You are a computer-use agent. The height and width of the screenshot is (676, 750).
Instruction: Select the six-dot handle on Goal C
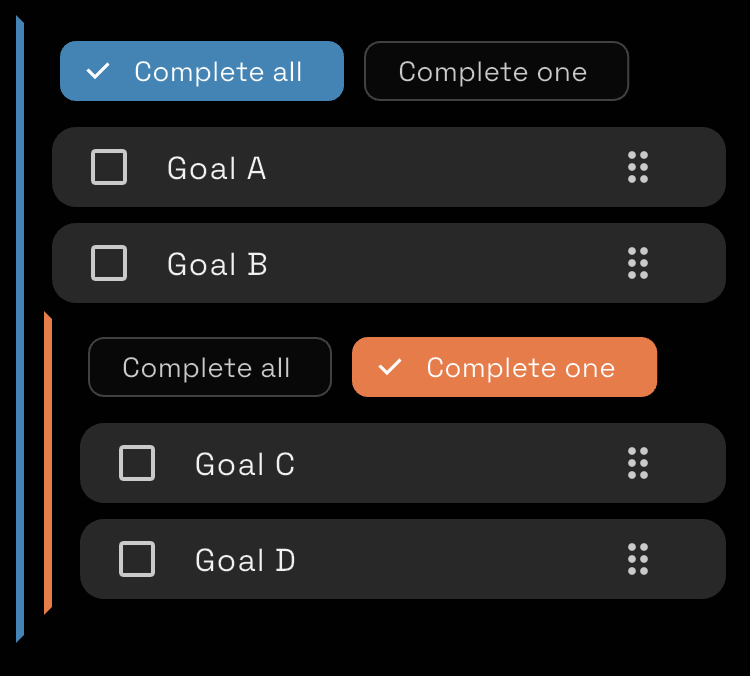(638, 463)
